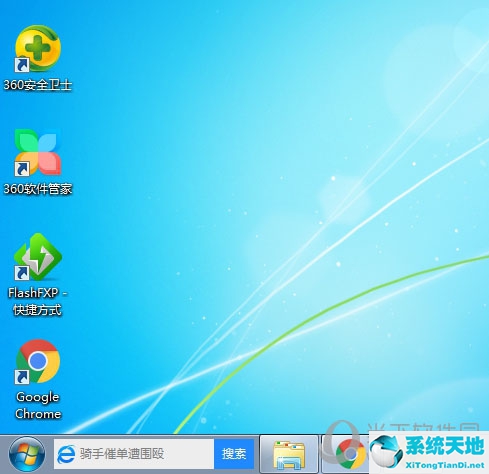Screen dimensions: 489x474
Task: Click the blue 搜索 button in the taskbar
Action: [x=234, y=454]
